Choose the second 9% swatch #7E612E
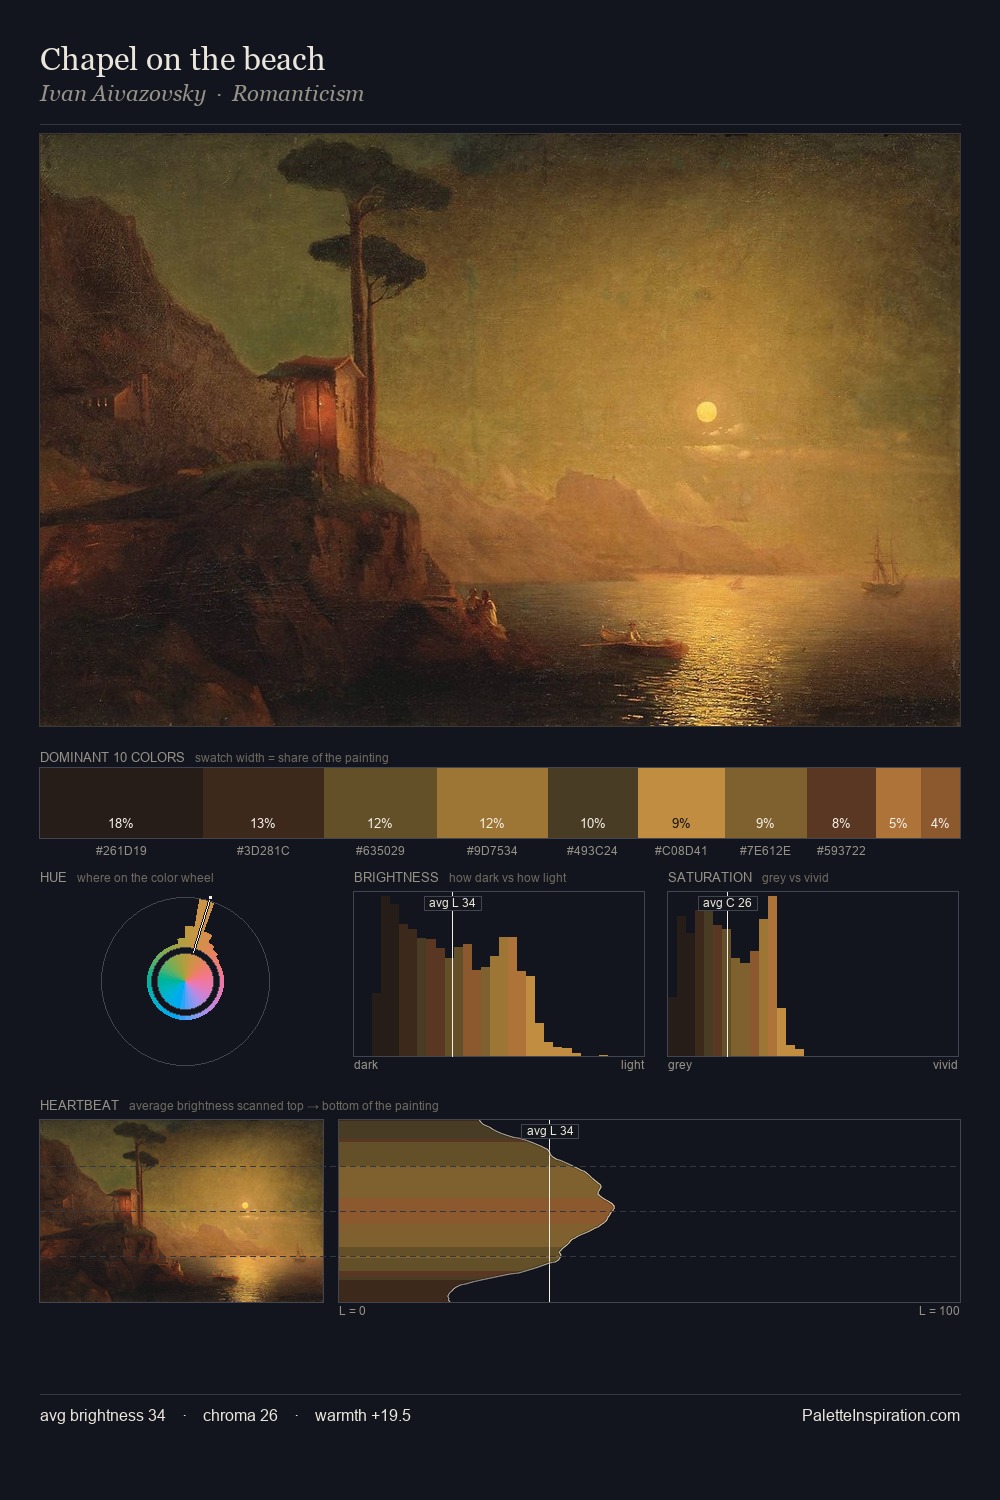 pyautogui.click(x=766, y=803)
